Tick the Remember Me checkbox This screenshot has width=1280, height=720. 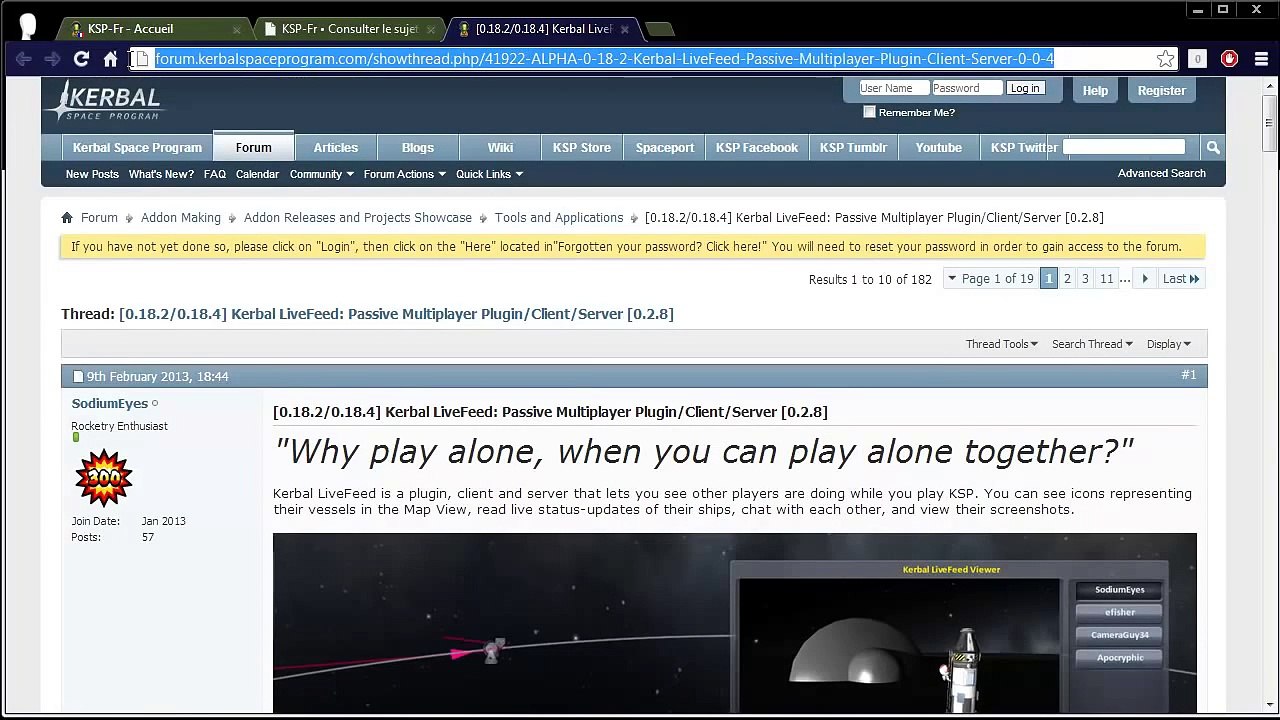click(869, 112)
